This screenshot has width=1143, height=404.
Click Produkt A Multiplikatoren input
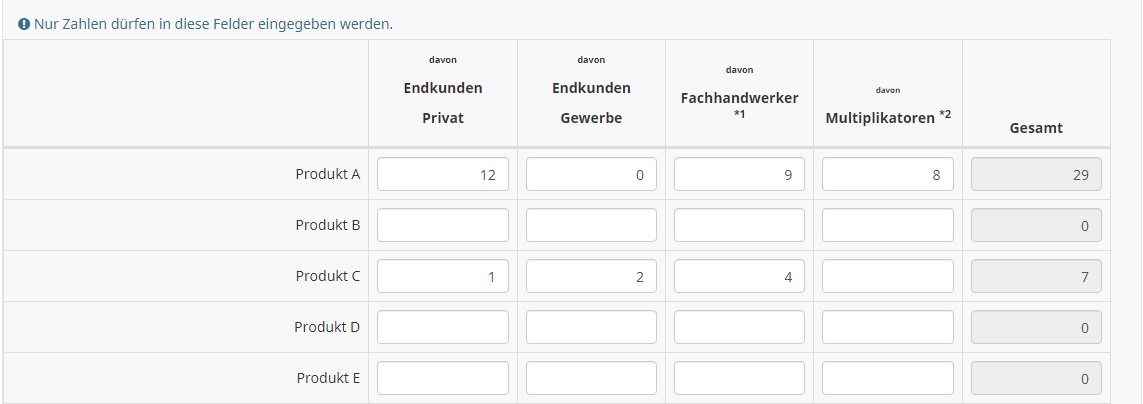point(887,174)
